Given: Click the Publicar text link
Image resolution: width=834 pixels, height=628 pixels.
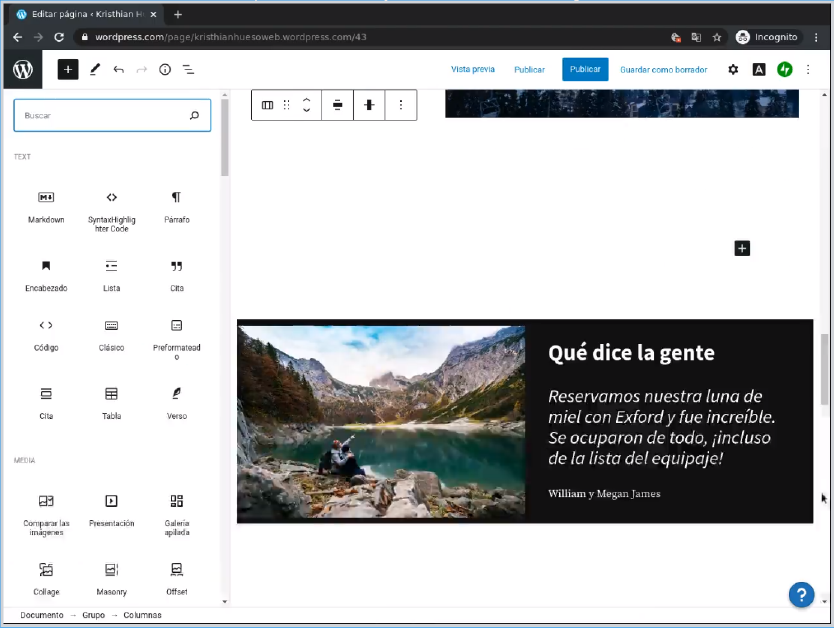Looking at the screenshot, I should coord(529,70).
